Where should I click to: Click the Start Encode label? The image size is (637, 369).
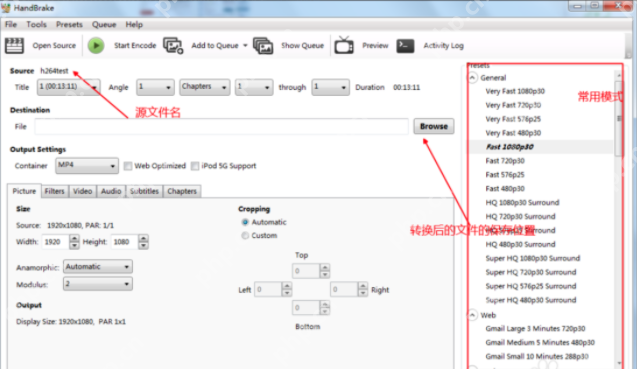(x=135, y=46)
